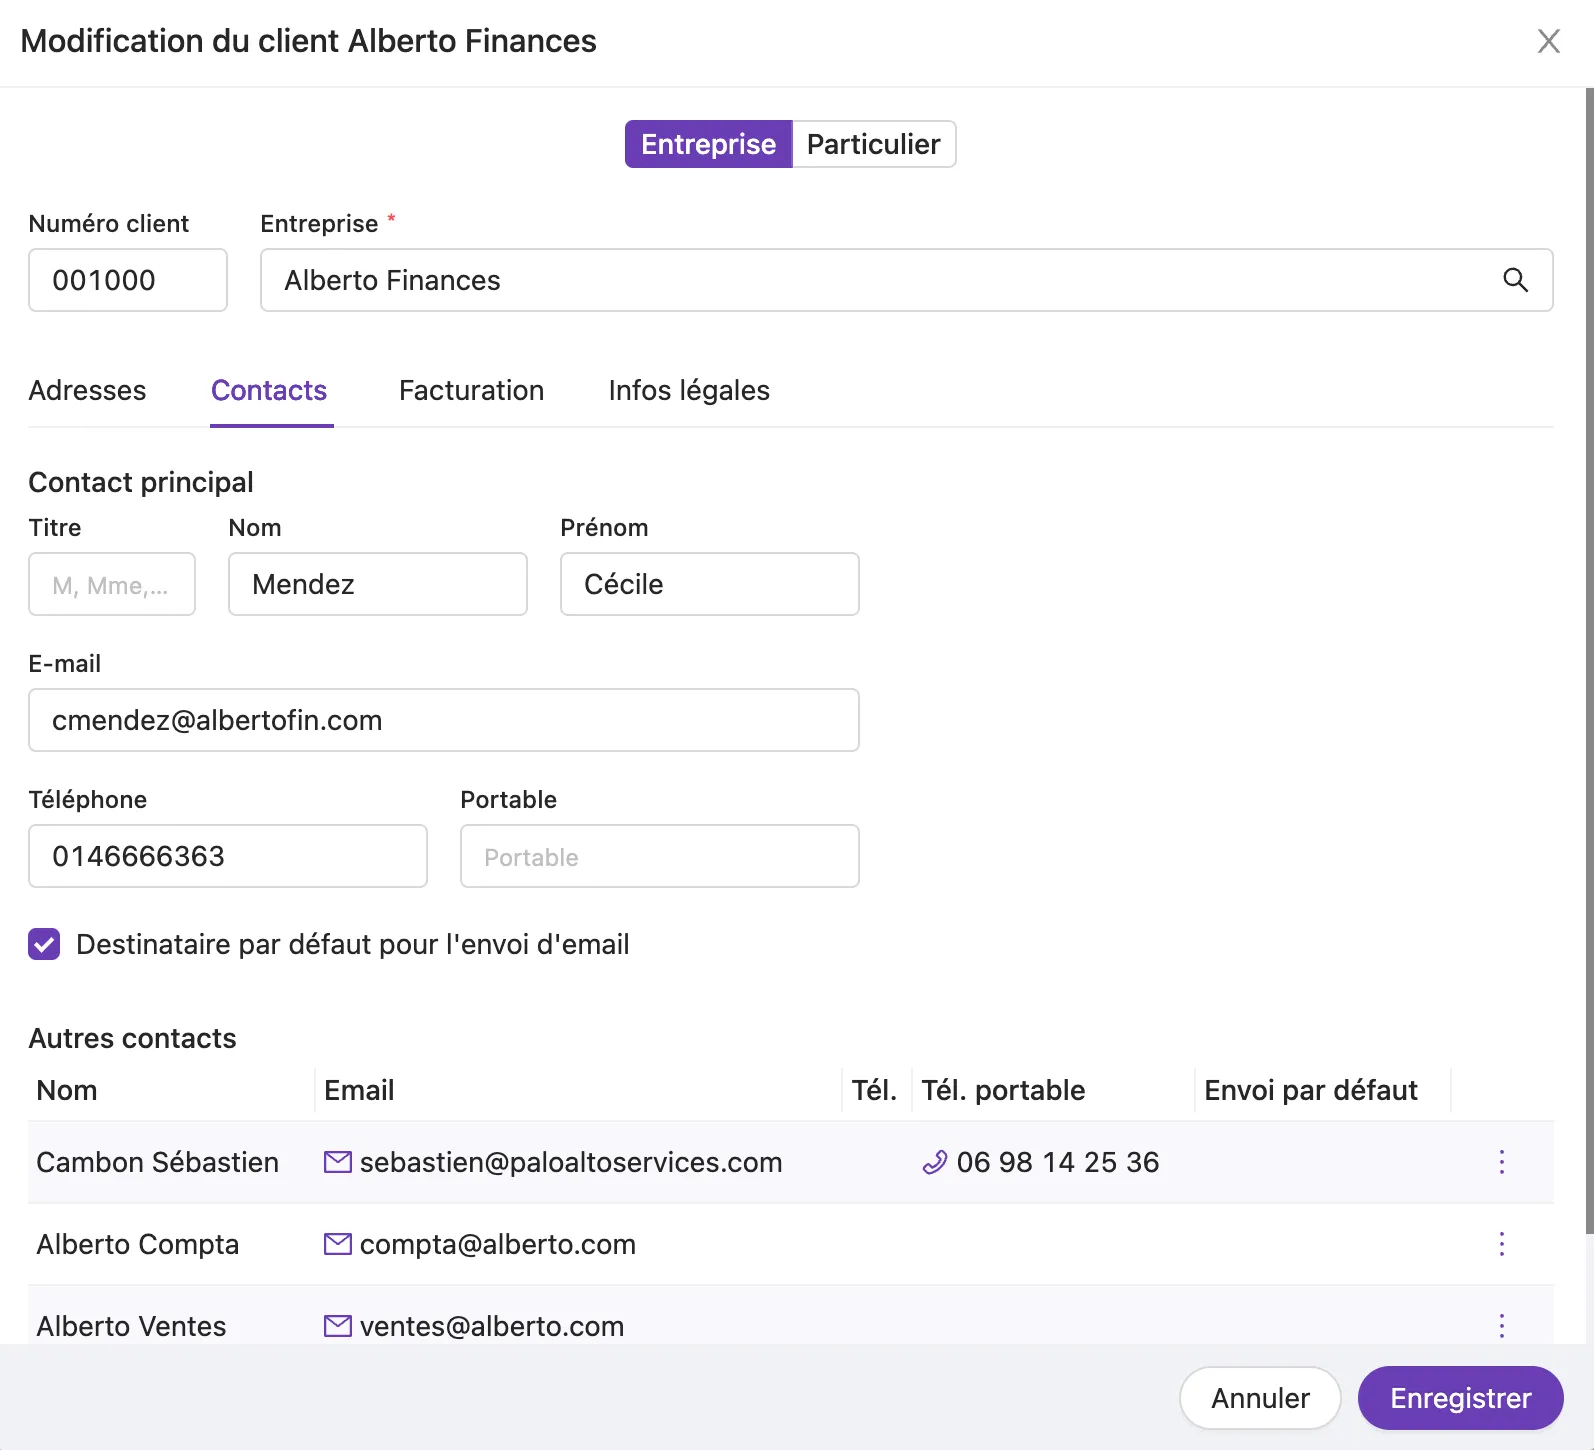1594x1450 pixels.
Task: Edit the Numéro client field
Action: pos(128,280)
